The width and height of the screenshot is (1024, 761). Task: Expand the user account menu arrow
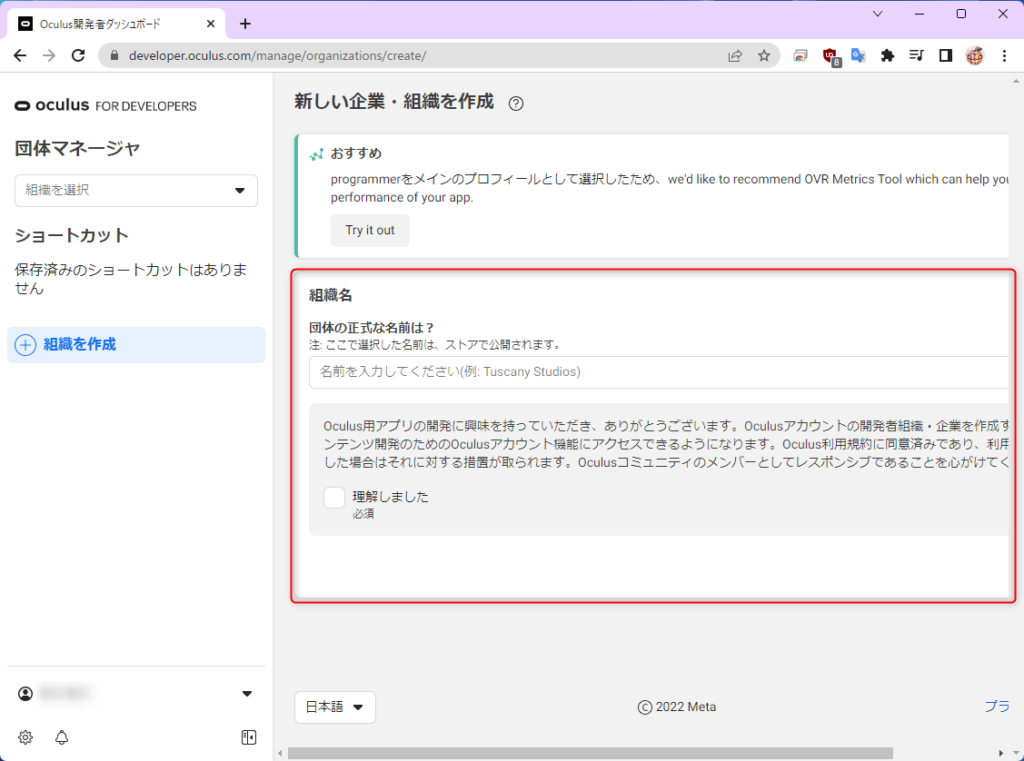click(x=247, y=694)
